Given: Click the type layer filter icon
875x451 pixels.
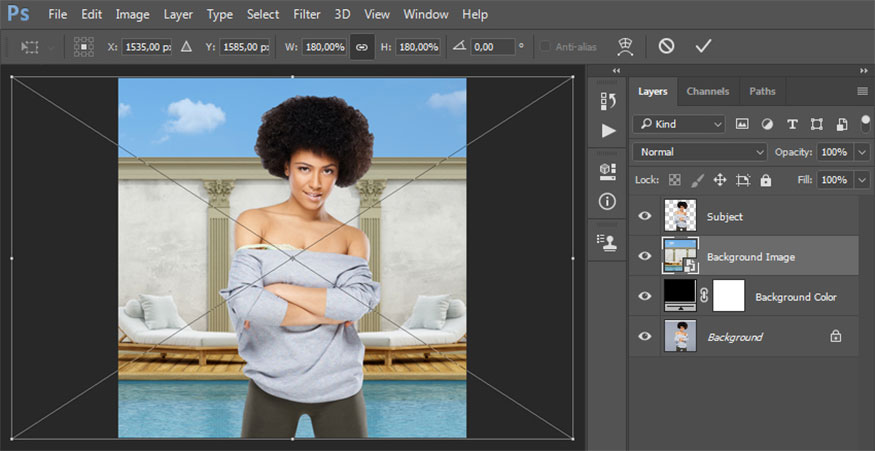Looking at the screenshot, I should (x=792, y=124).
